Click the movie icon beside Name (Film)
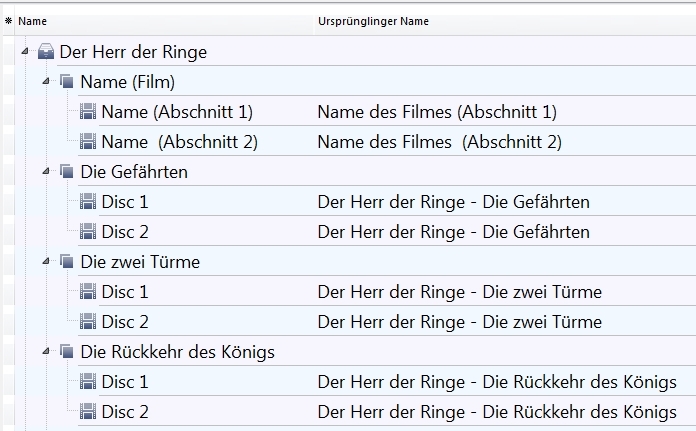Screen dimensions: 696x431 click(67, 82)
